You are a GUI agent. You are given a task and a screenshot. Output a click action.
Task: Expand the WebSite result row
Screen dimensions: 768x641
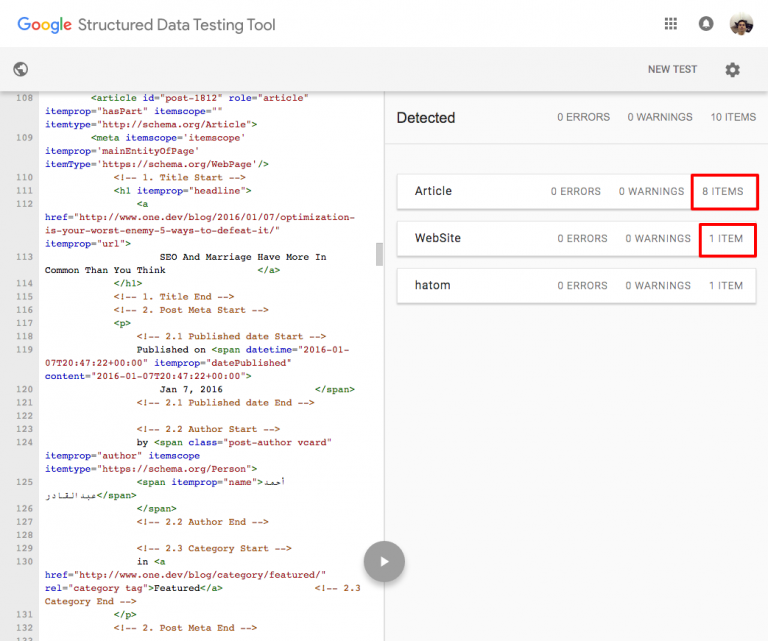click(x=576, y=238)
